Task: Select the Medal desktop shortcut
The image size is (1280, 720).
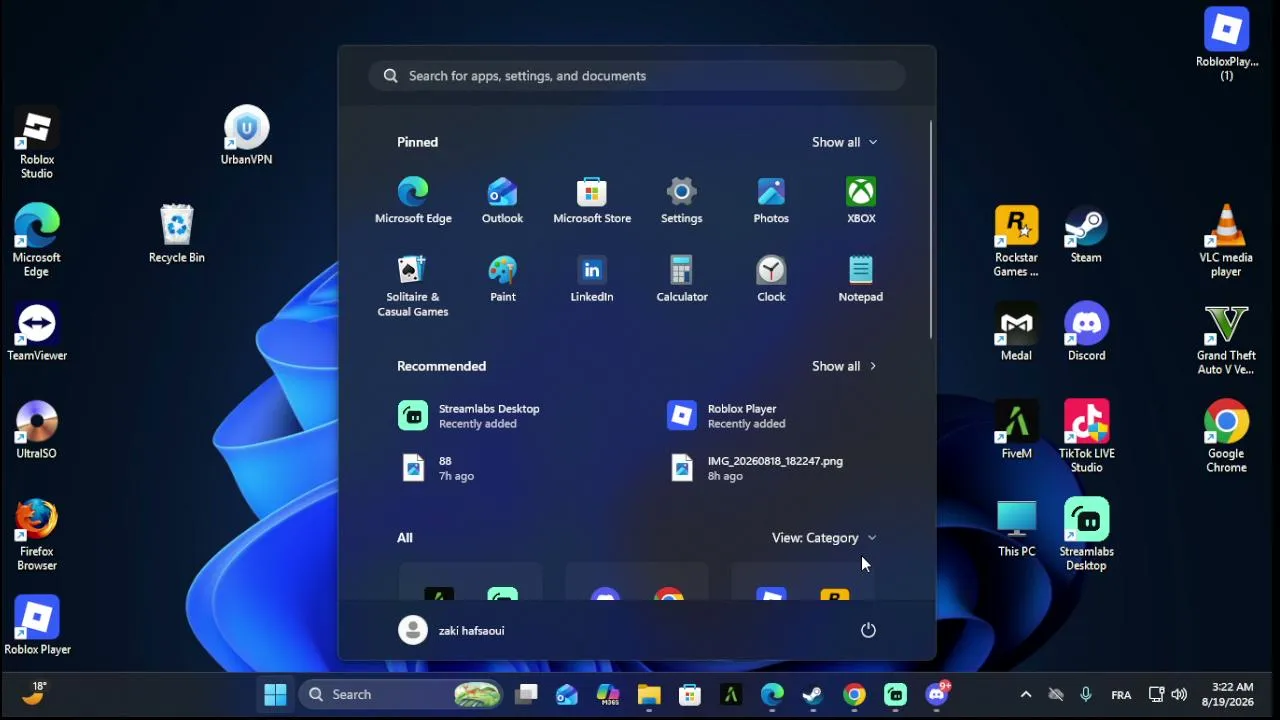Action: (1016, 332)
